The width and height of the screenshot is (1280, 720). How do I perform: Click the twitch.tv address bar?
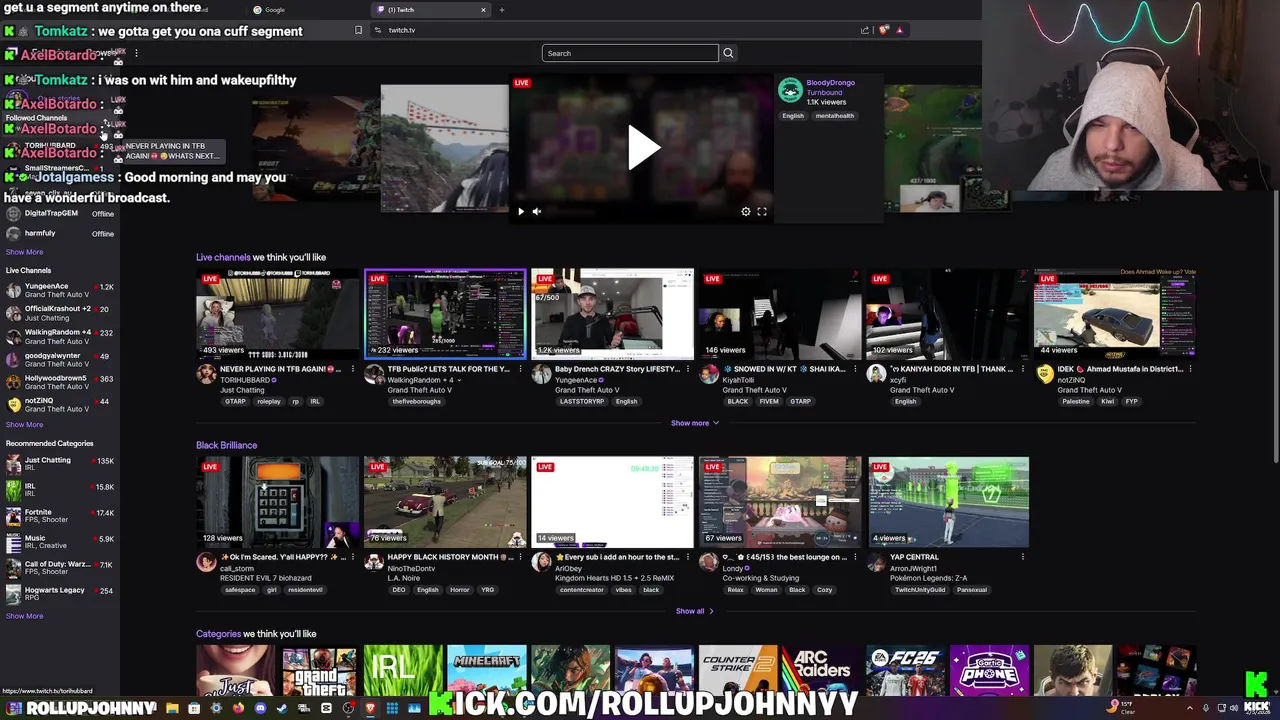tap(610, 30)
